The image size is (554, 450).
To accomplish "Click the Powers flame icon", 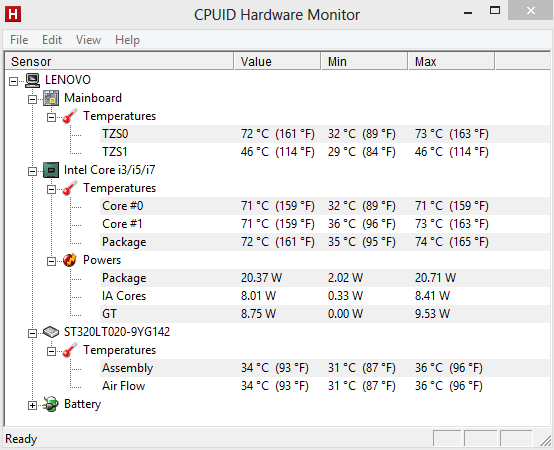I will 70,260.
